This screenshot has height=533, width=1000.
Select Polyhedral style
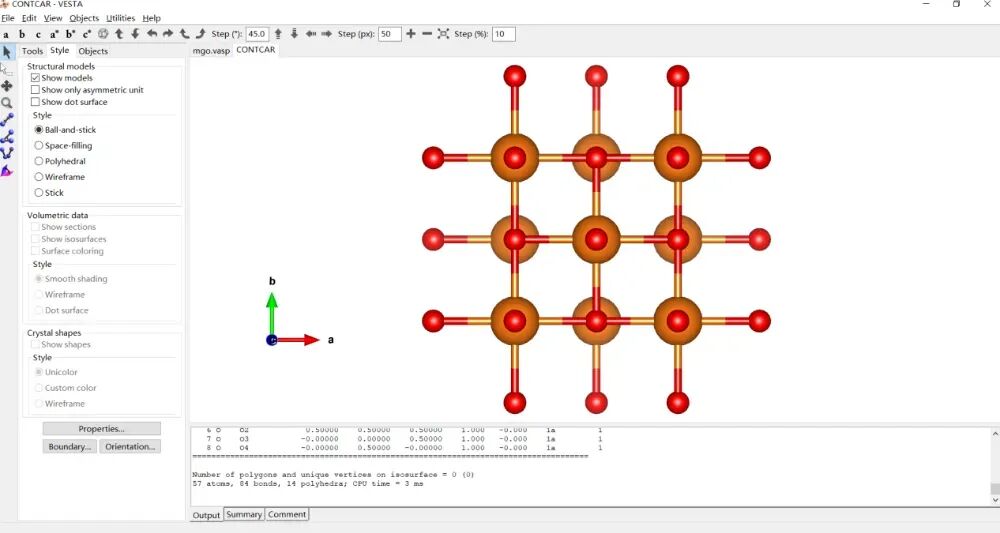point(39,161)
